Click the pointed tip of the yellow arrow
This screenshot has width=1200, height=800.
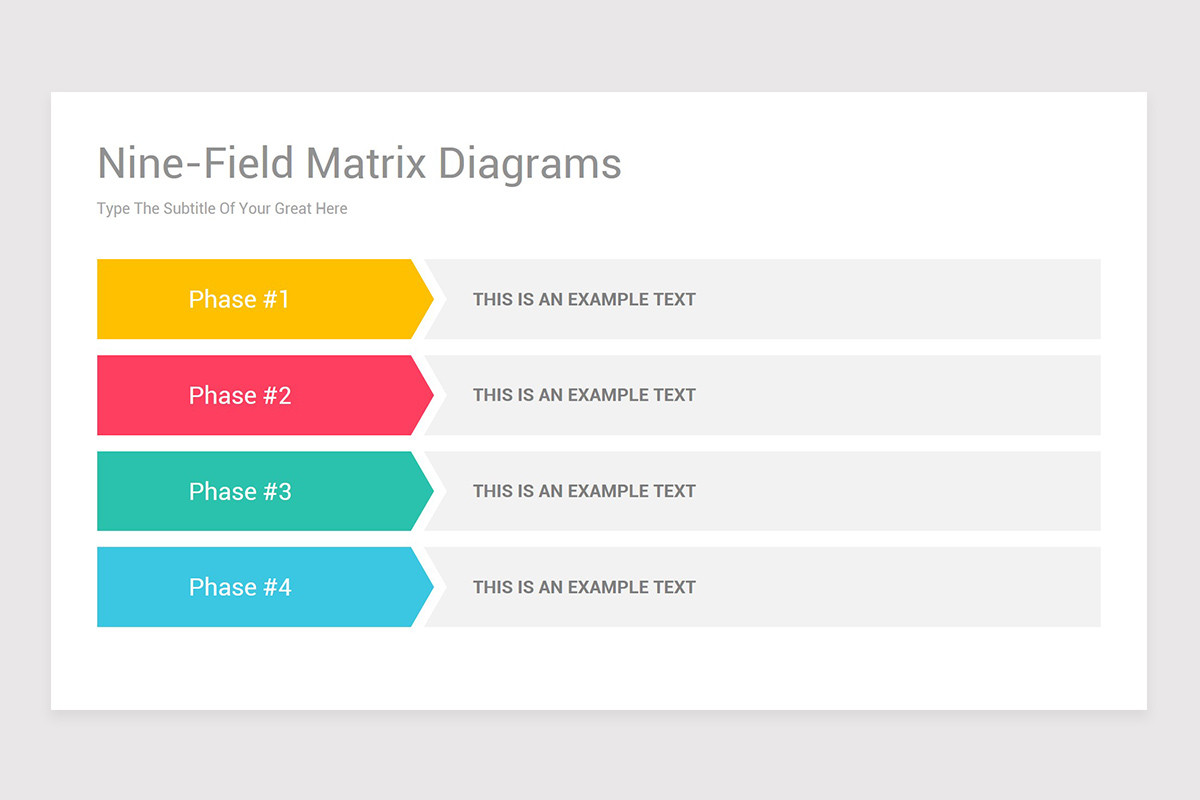[x=427, y=299]
